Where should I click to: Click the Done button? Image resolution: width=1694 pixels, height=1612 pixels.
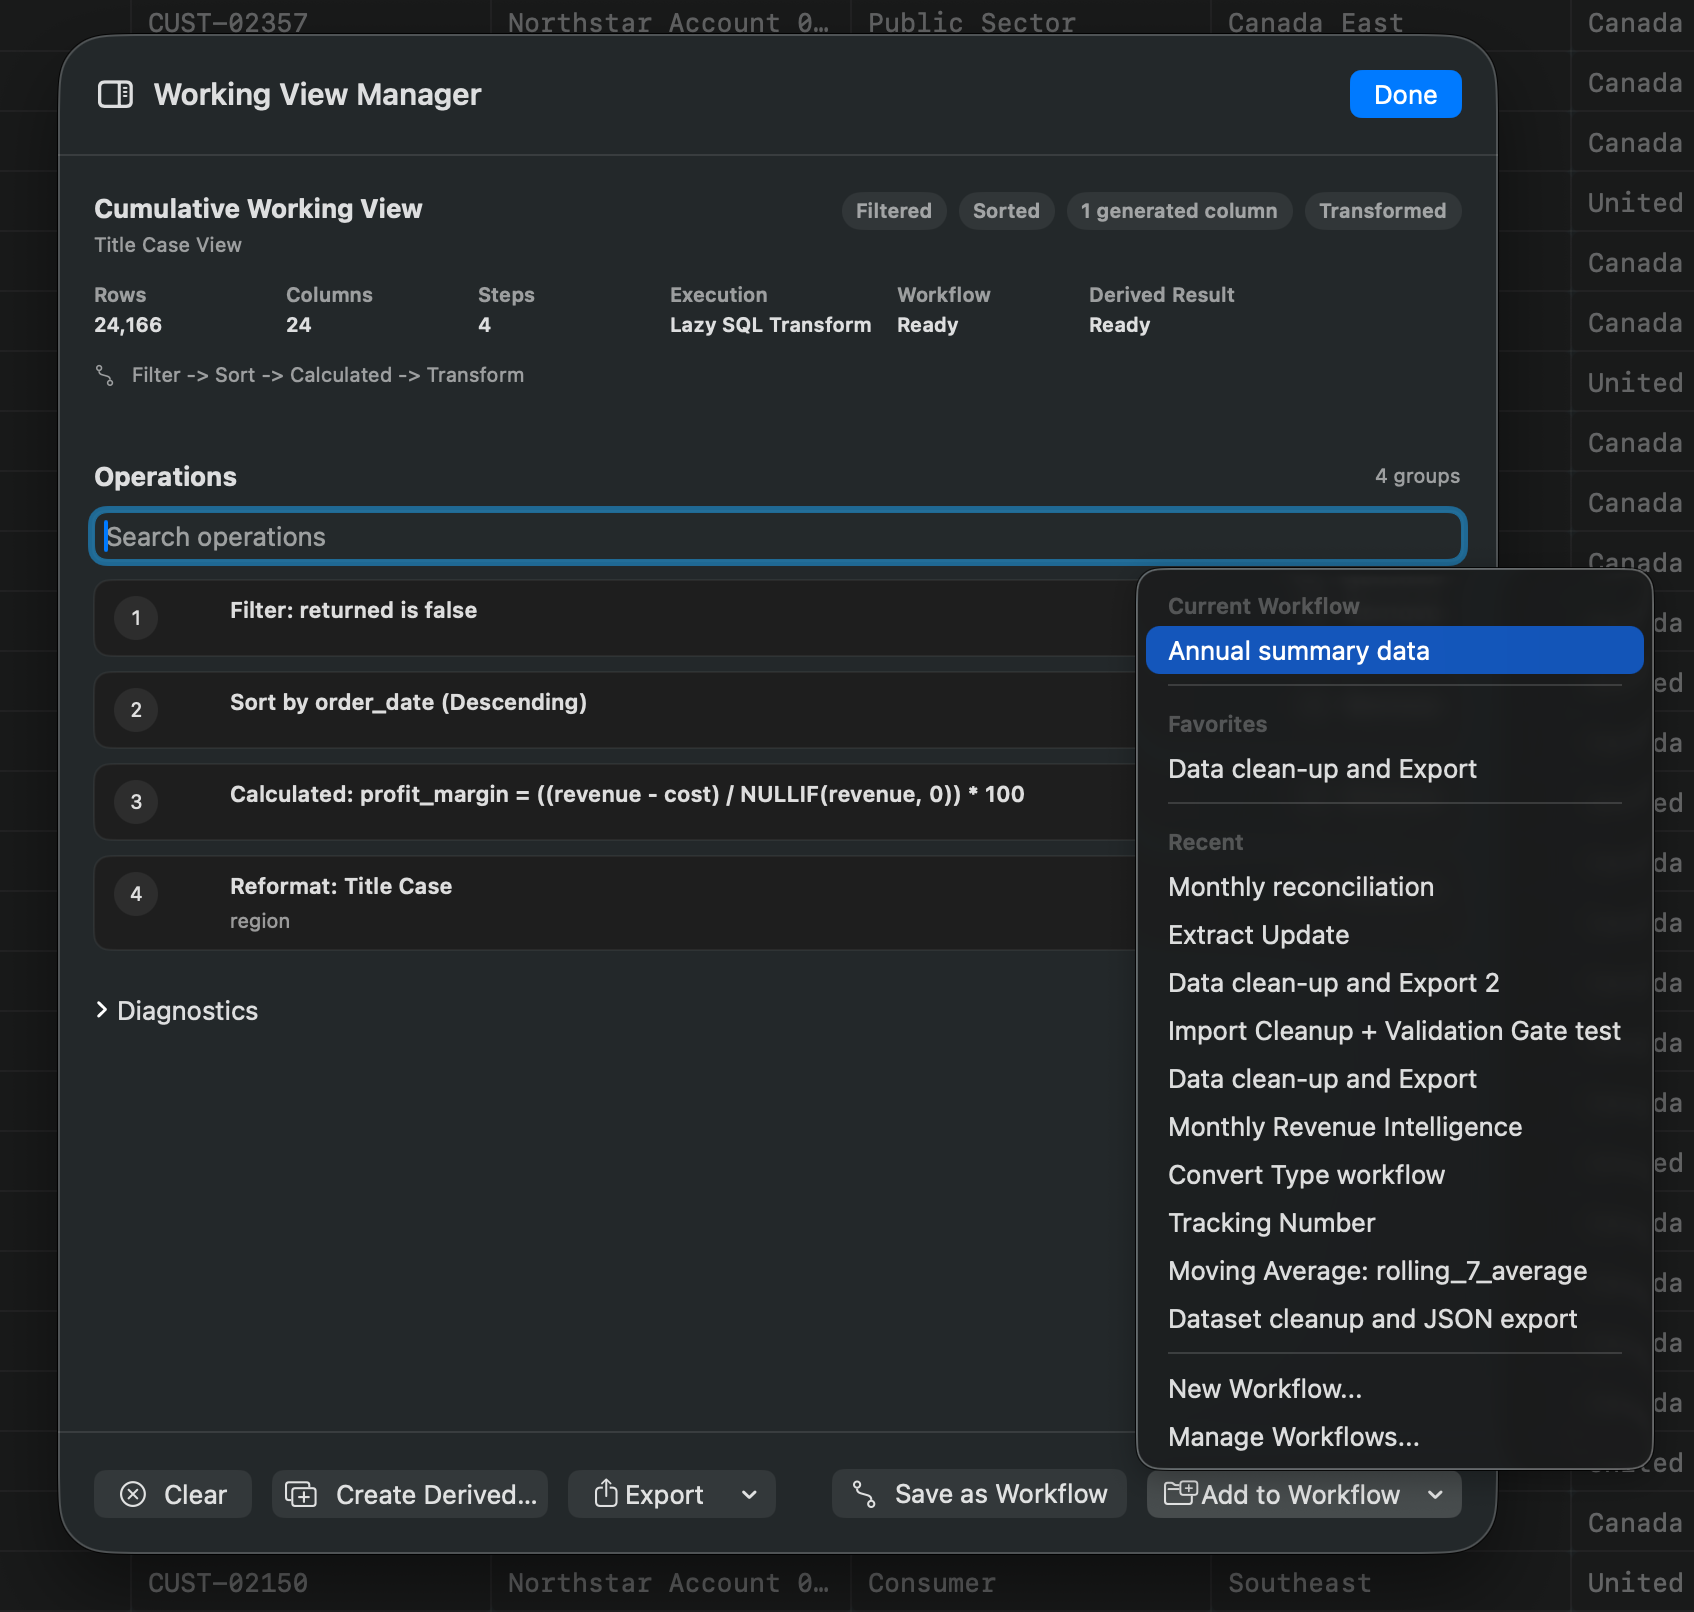coord(1405,94)
